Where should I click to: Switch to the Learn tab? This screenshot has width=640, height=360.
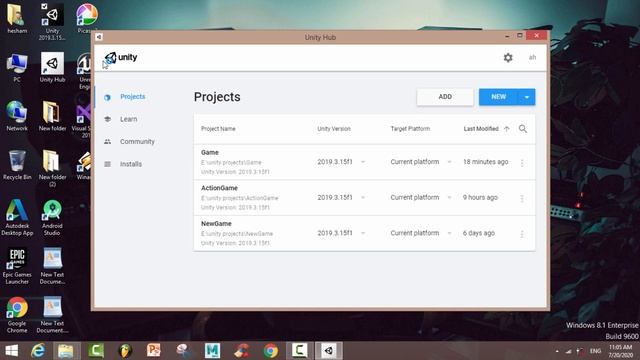point(129,119)
